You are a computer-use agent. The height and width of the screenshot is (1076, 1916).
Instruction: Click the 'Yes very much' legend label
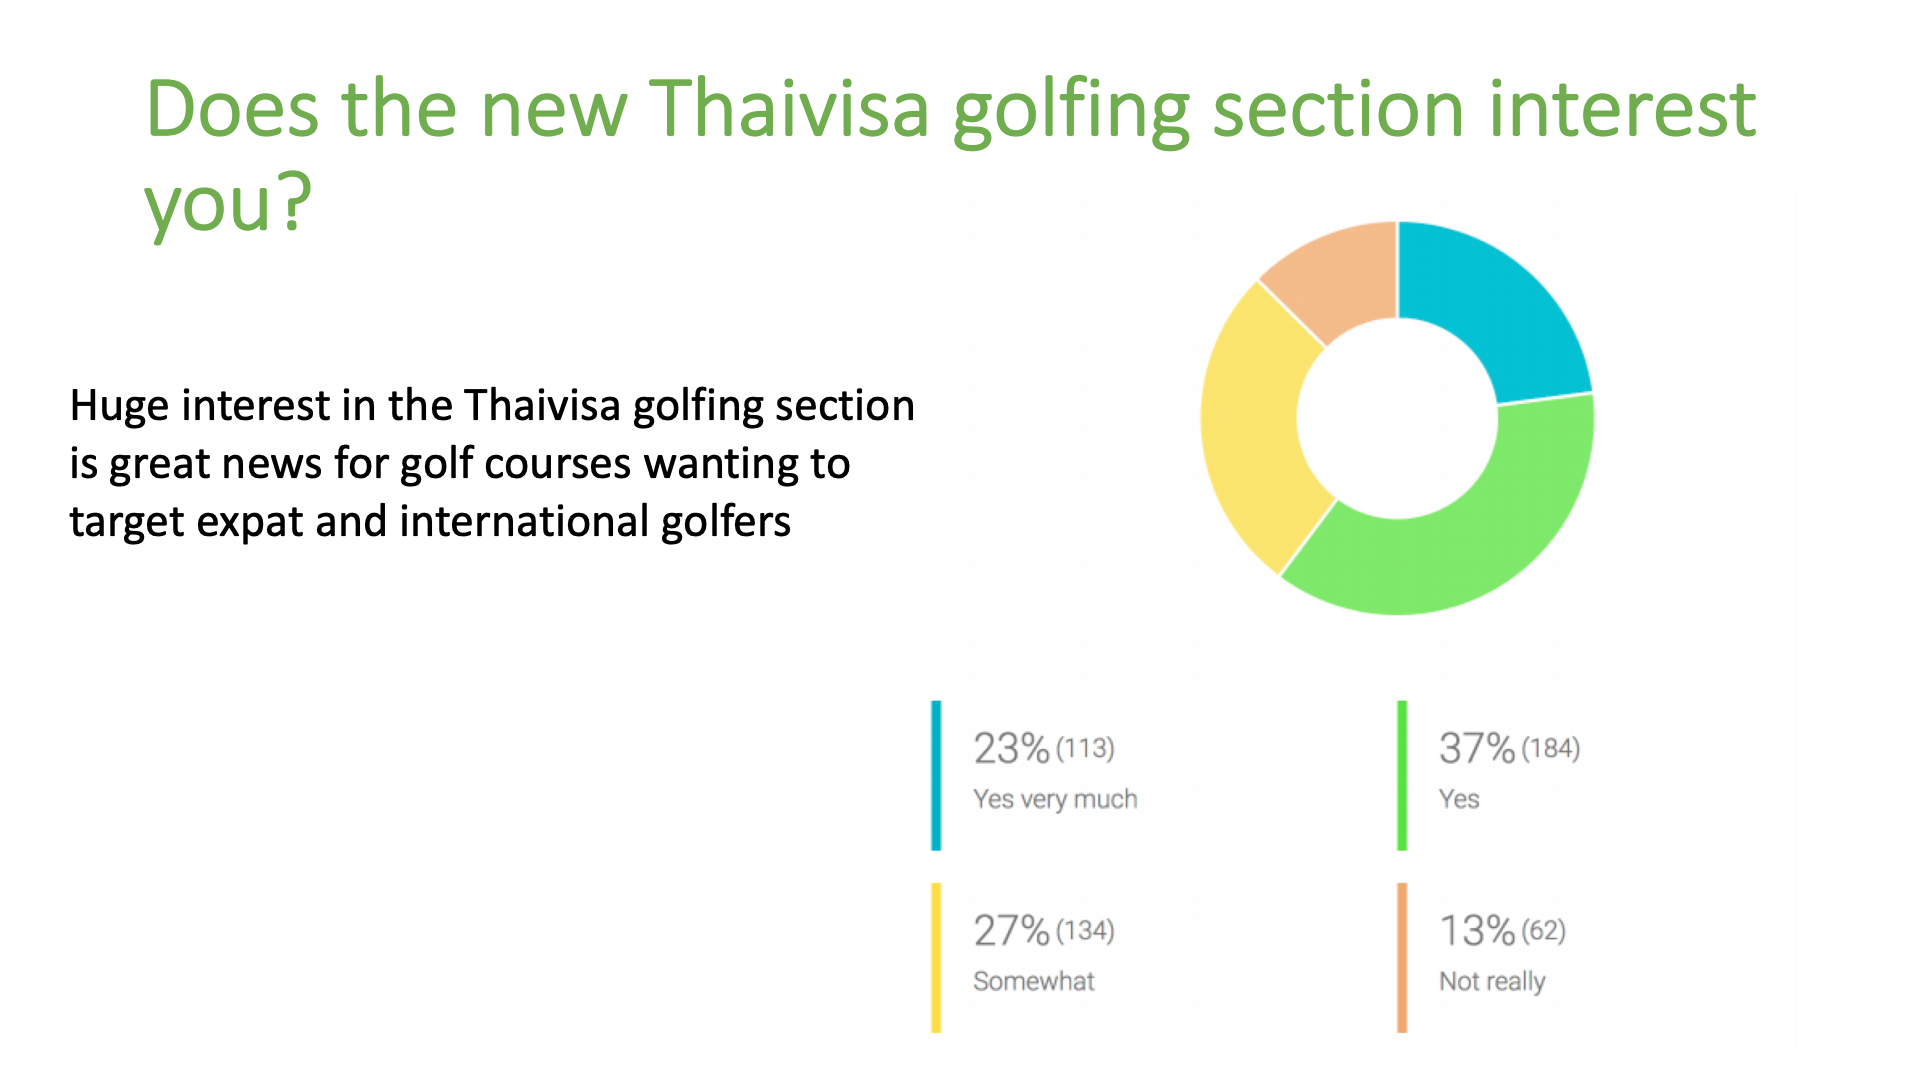pyautogui.click(x=1055, y=799)
